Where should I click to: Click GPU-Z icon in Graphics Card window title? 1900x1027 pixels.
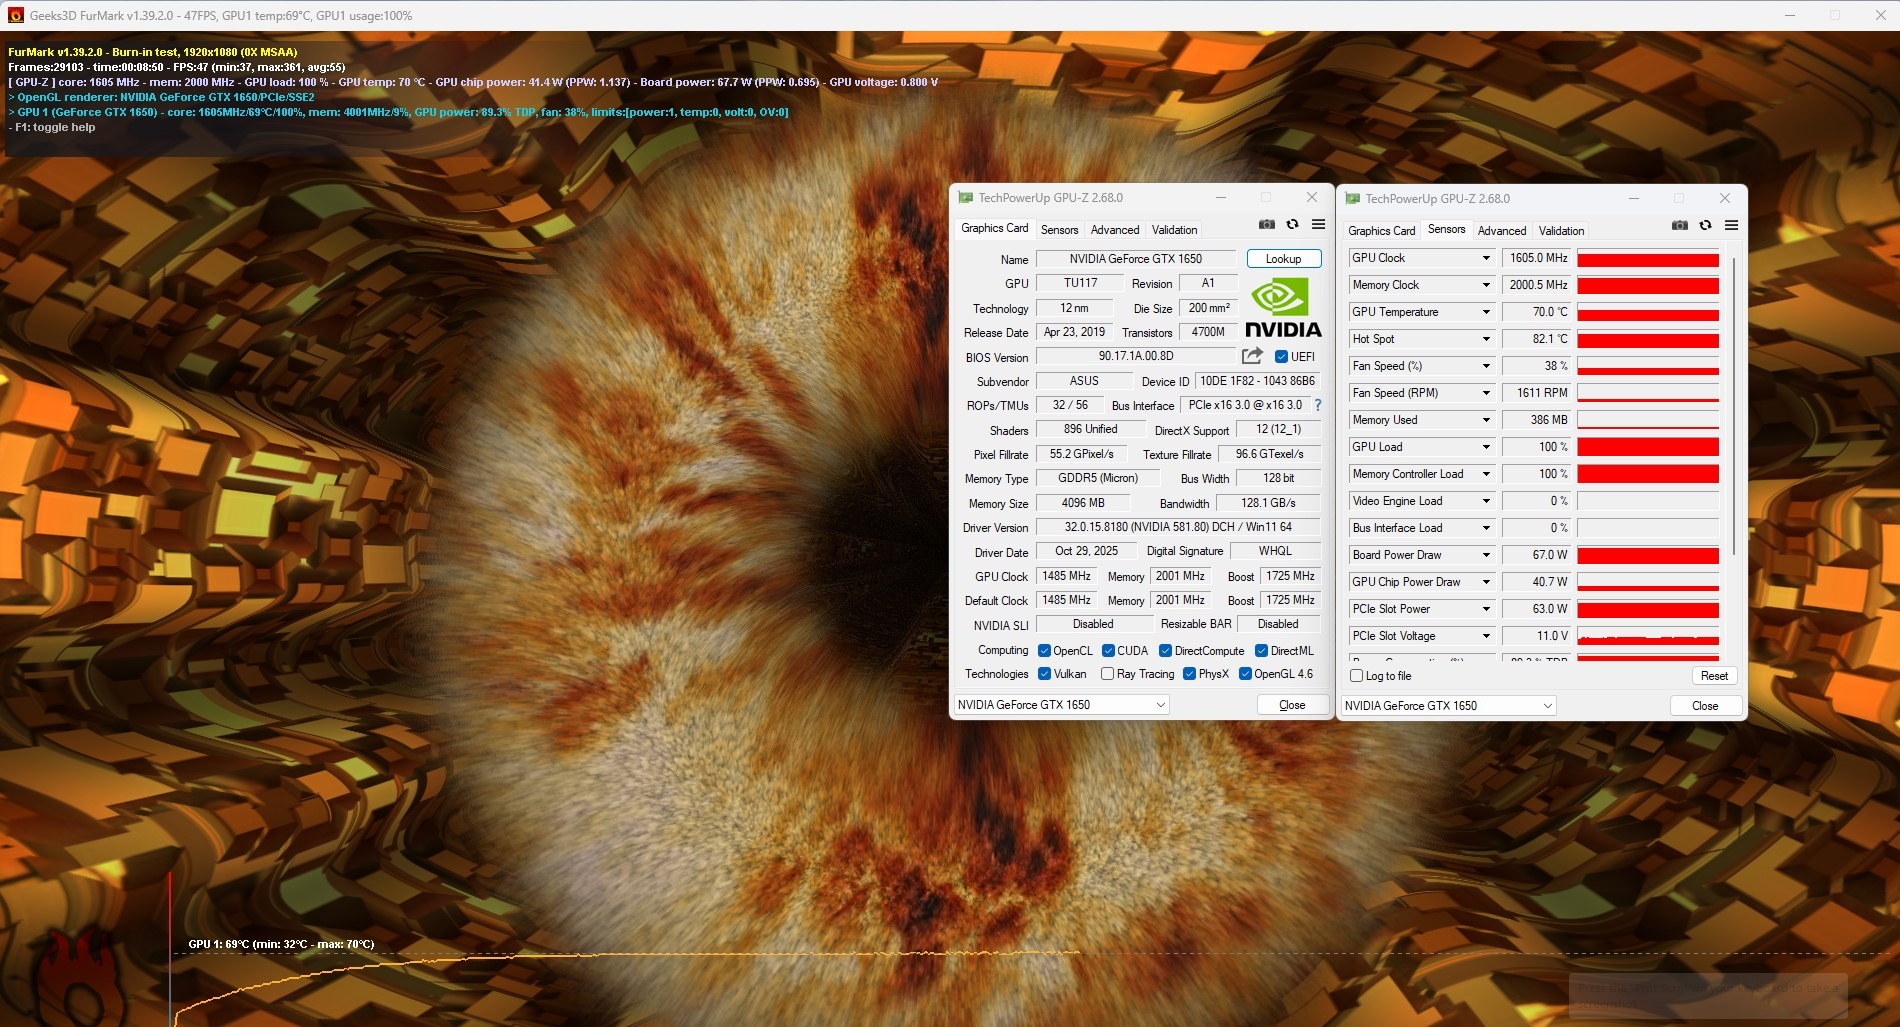[x=966, y=198]
